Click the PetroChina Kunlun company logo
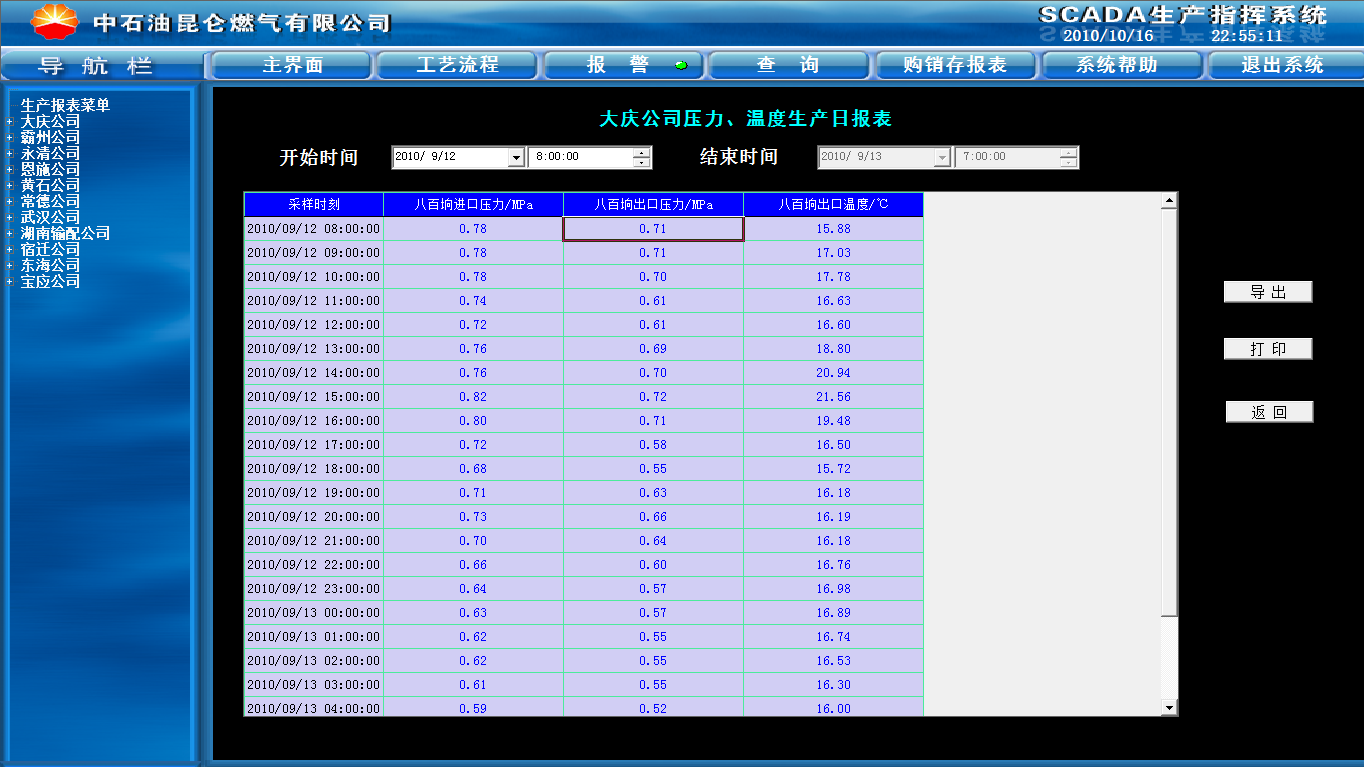Screen dimensions: 1364x767 [x=54, y=21]
